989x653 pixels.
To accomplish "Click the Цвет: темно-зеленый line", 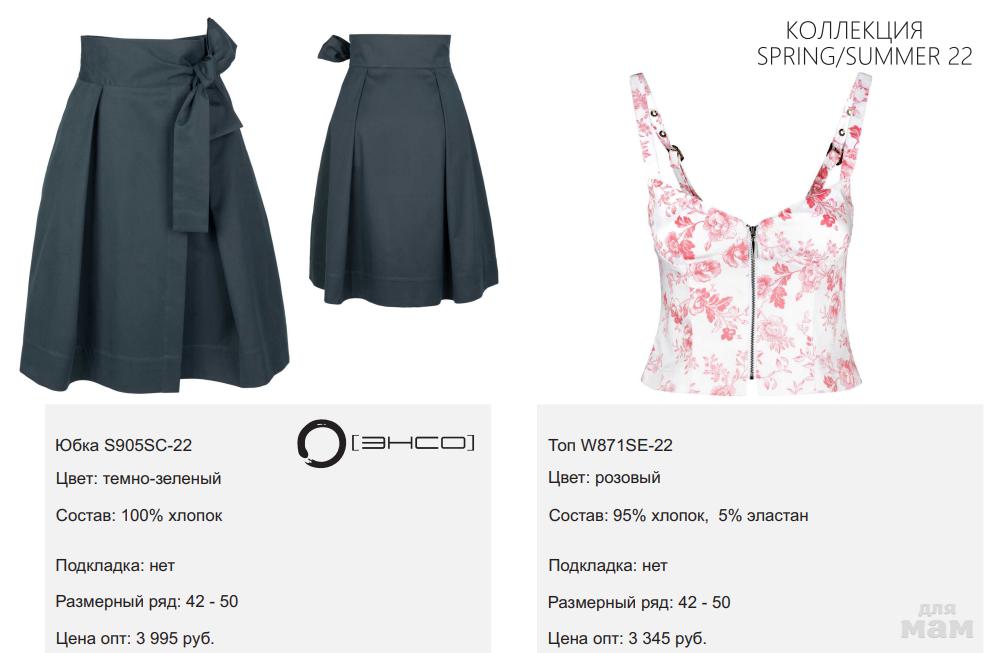I will tap(139, 478).
